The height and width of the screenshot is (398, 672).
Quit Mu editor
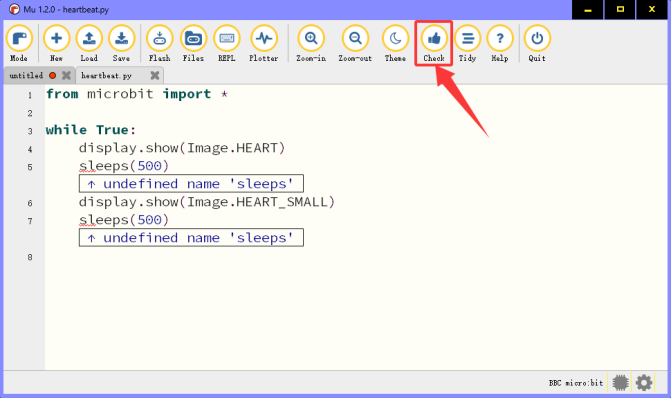tap(537, 43)
